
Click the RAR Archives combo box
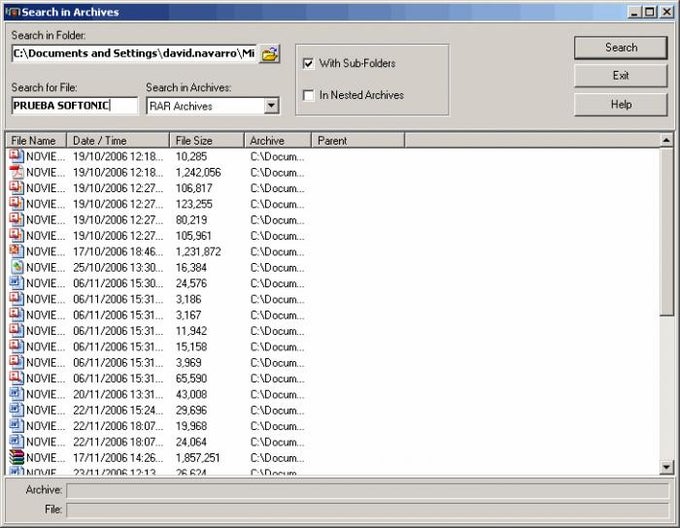(x=212, y=106)
